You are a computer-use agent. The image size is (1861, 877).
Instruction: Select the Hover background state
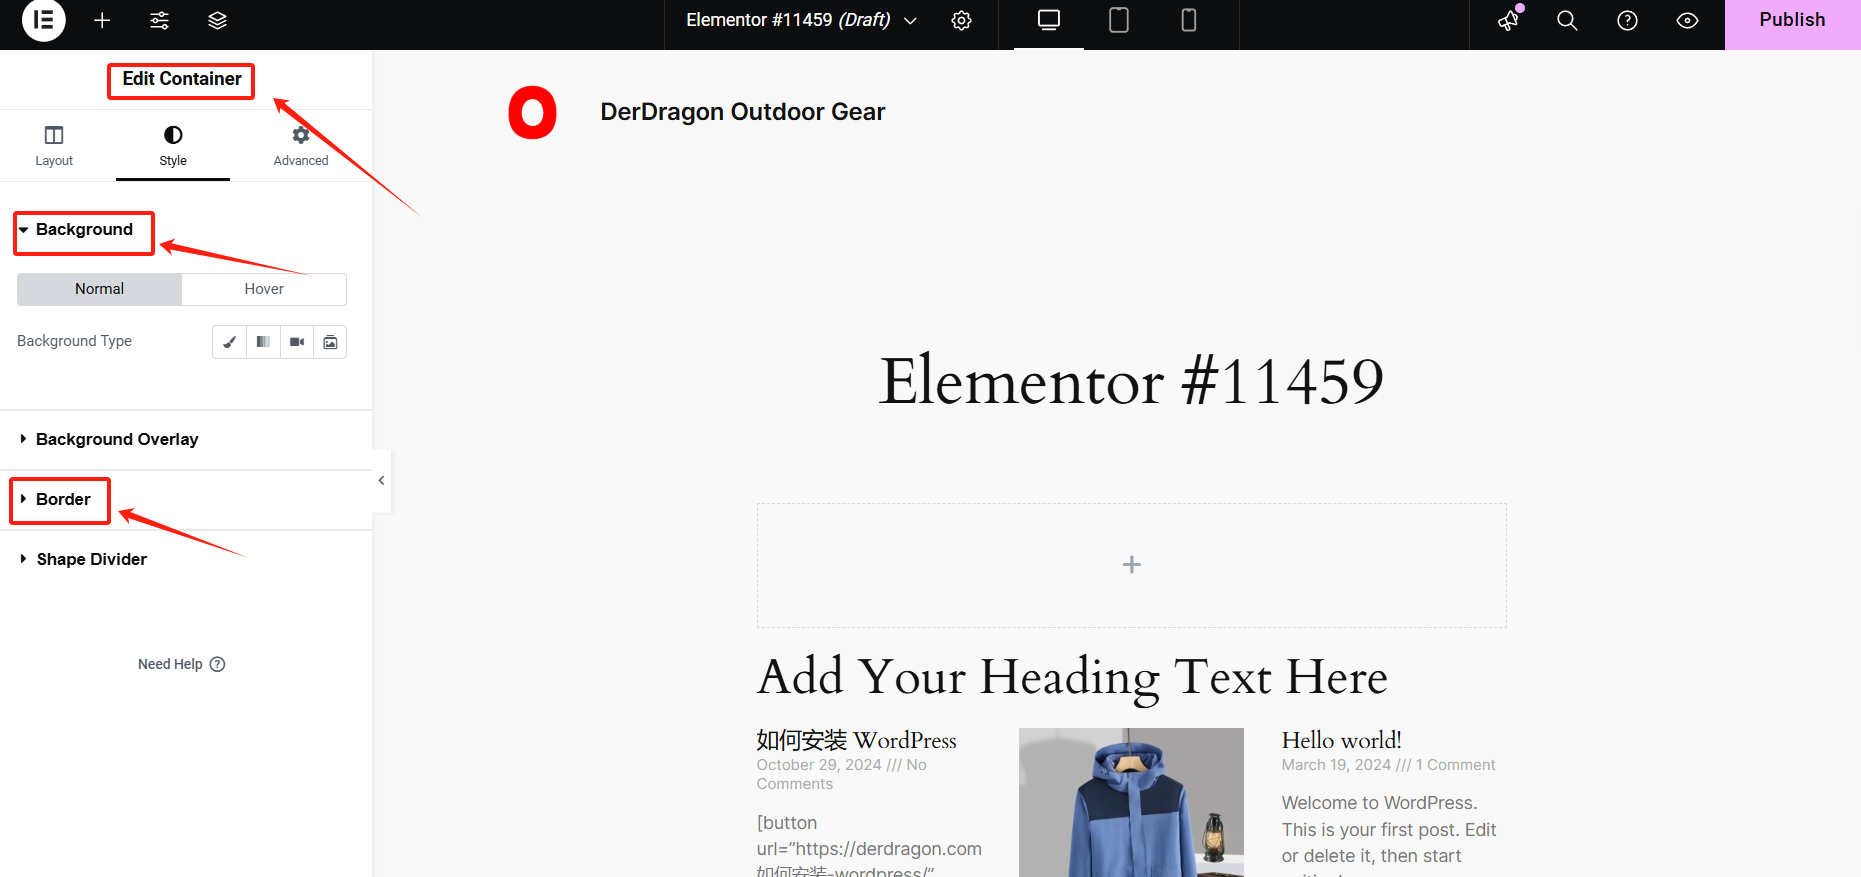(x=264, y=289)
